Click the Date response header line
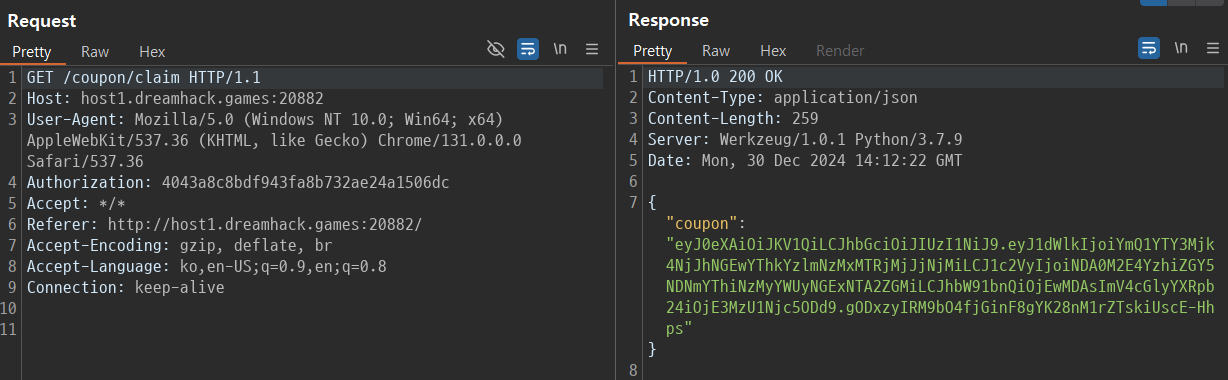Image resolution: width=1228 pixels, height=380 pixels. (x=806, y=161)
